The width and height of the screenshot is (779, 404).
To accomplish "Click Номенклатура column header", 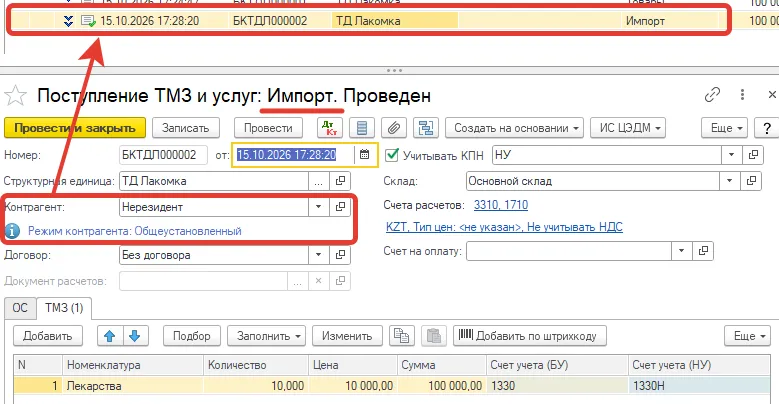I will coord(133,365).
